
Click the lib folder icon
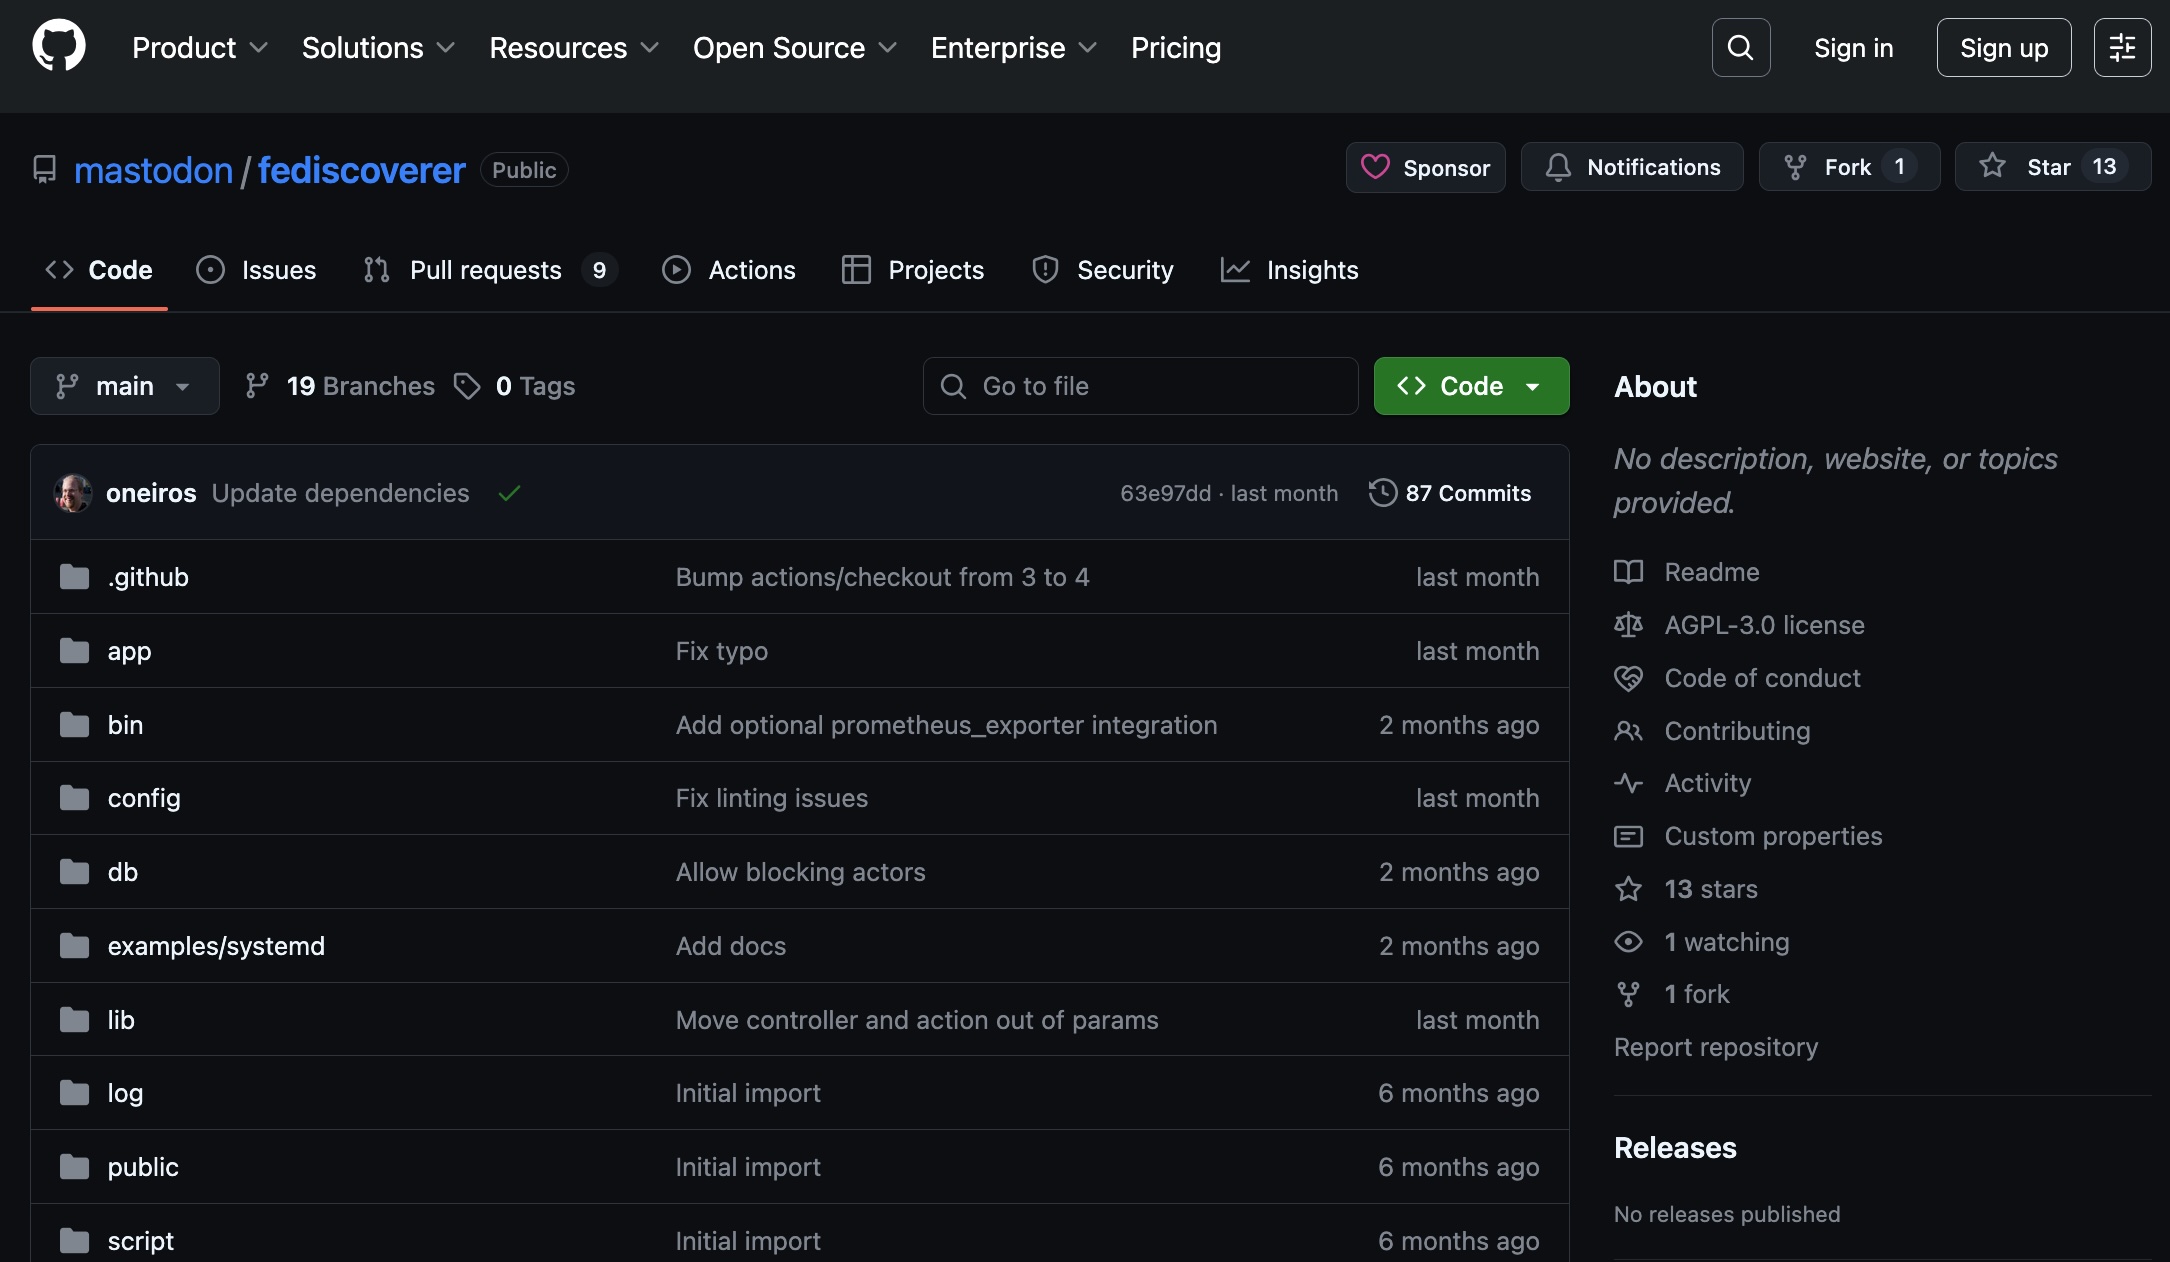coord(74,1020)
